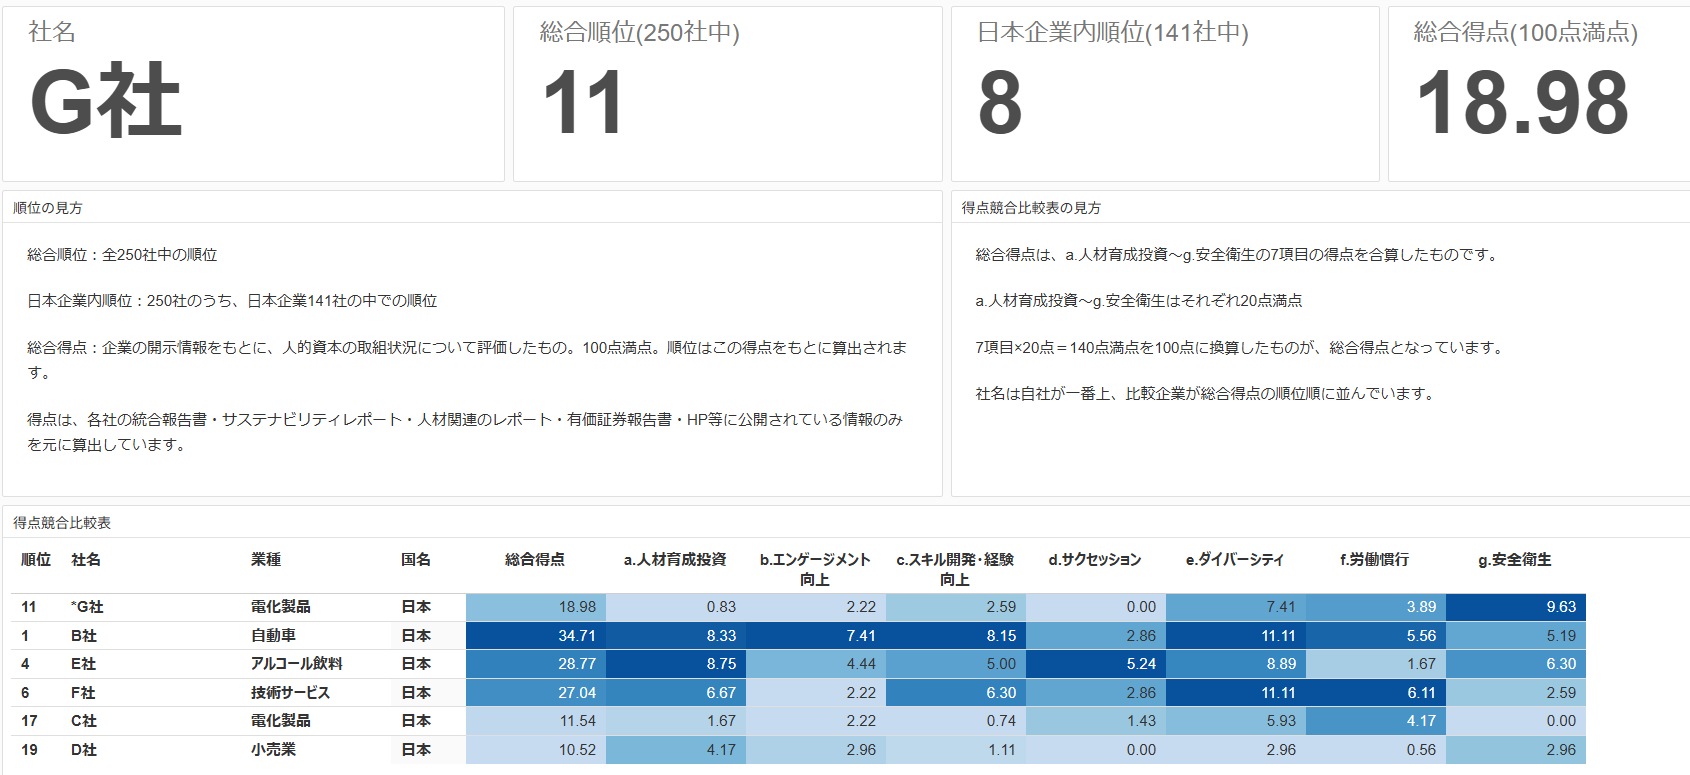The height and width of the screenshot is (775, 1690).
Task: Click the 順位の見方 panel title
Action: click(48, 208)
